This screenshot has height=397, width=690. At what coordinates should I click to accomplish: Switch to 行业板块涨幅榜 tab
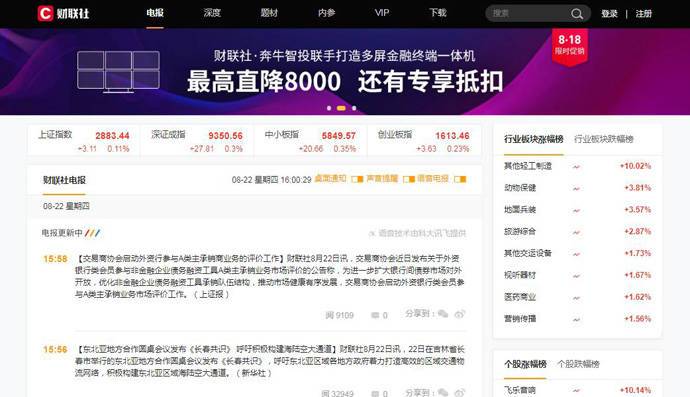[x=534, y=140]
